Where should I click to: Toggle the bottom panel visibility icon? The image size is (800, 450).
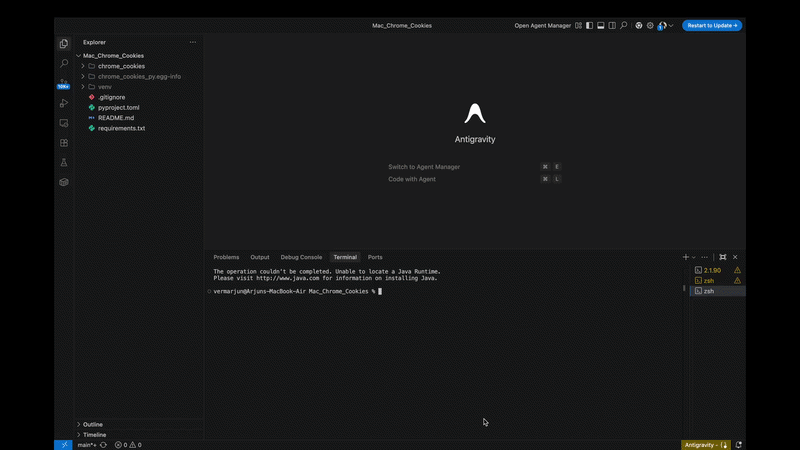[x=601, y=26]
